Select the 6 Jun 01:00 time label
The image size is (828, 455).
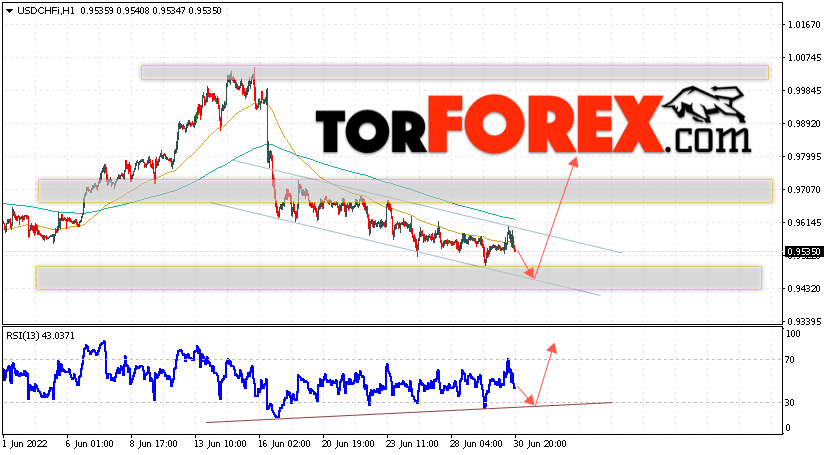tap(89, 444)
